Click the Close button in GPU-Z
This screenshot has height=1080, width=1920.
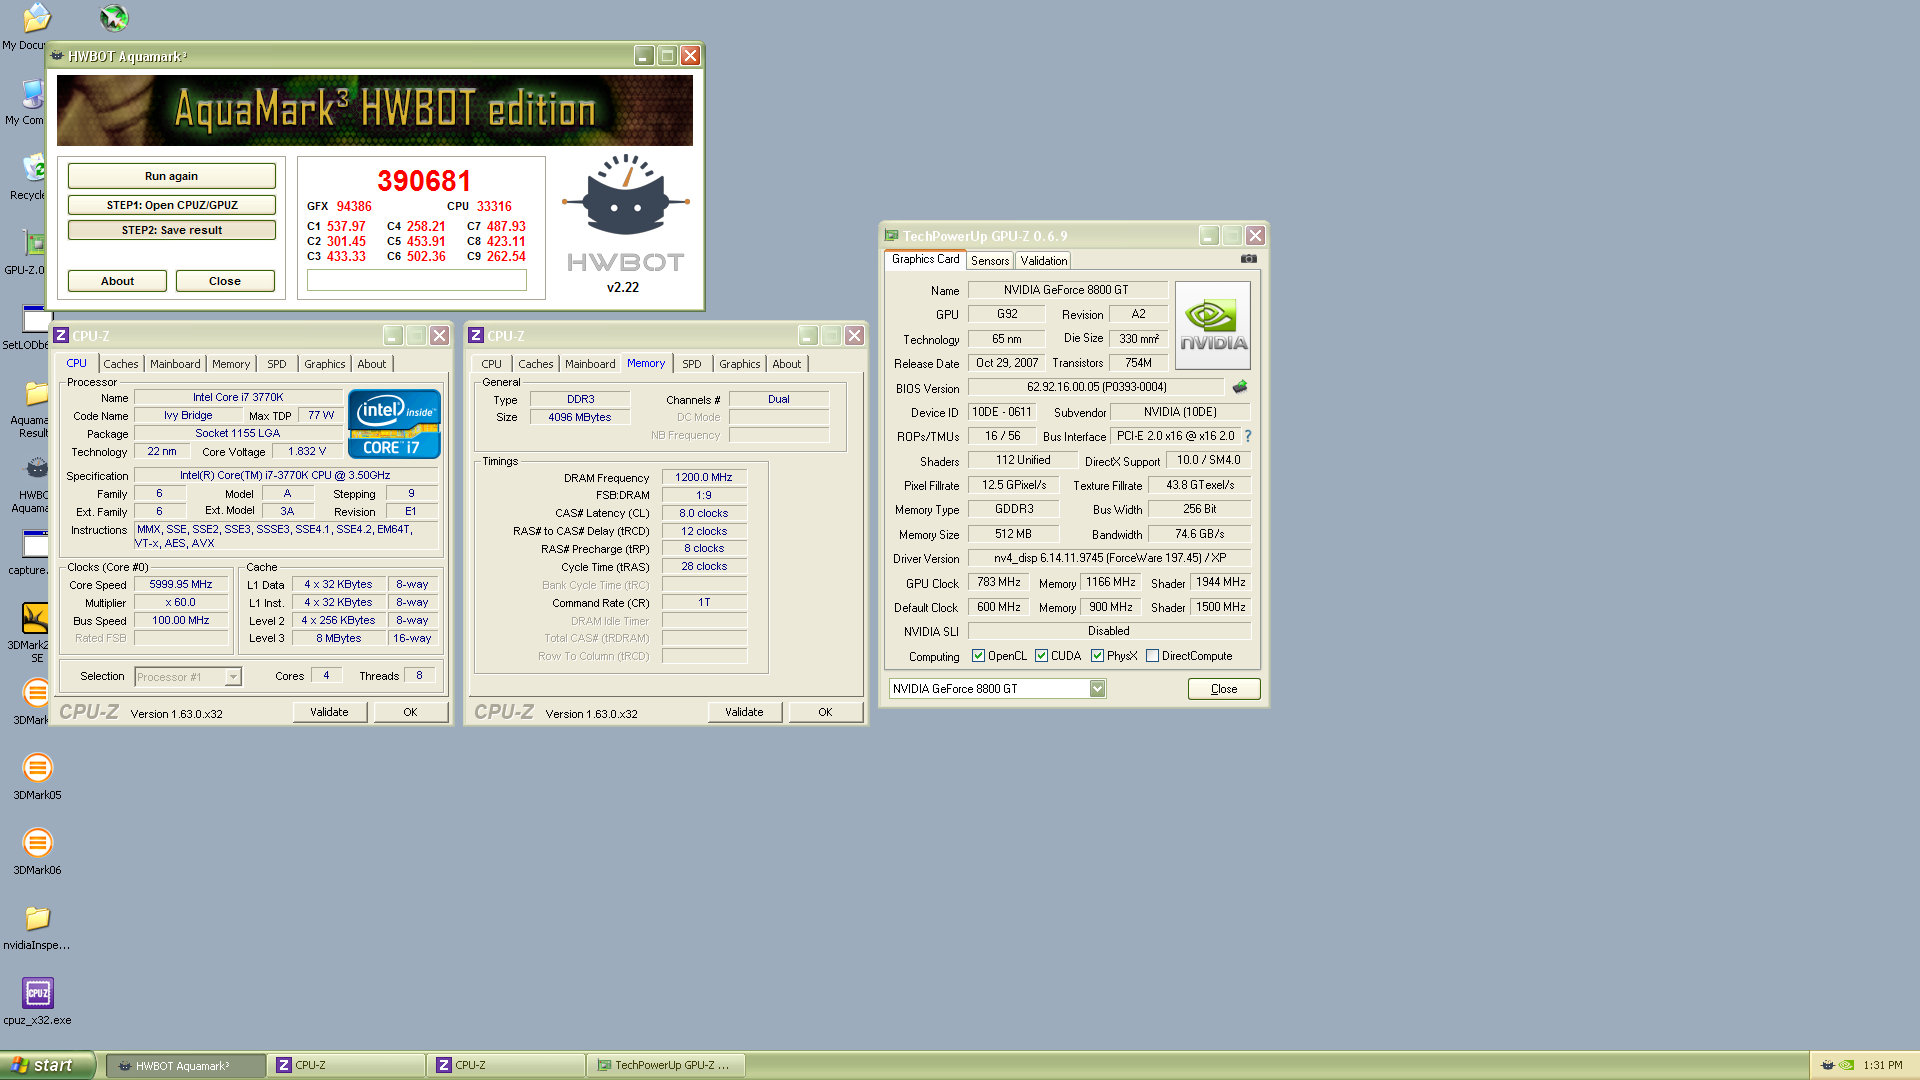[x=1224, y=689]
